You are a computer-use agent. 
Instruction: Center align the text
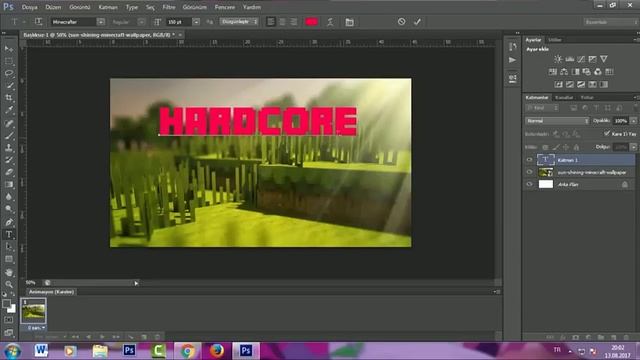282,22
